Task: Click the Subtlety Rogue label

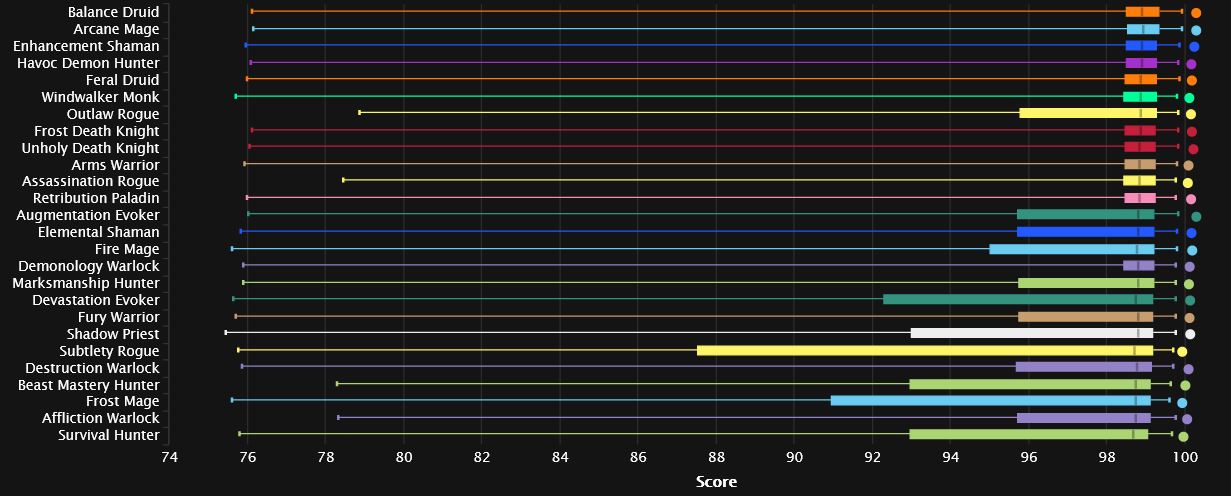Action: (109, 351)
